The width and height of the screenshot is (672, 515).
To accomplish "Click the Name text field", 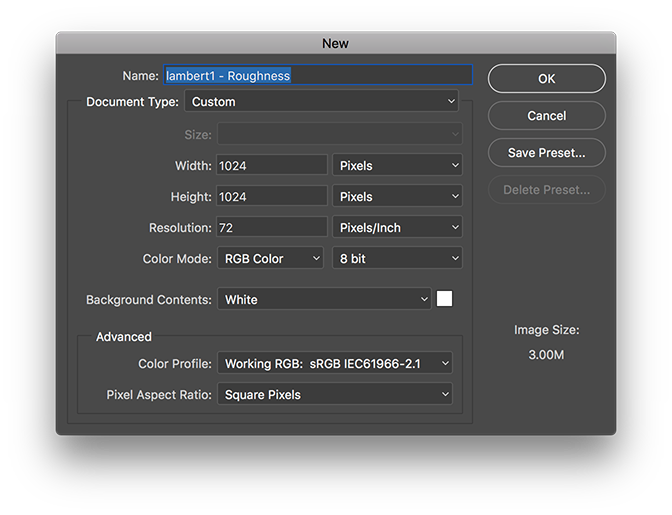I will click(x=317, y=76).
